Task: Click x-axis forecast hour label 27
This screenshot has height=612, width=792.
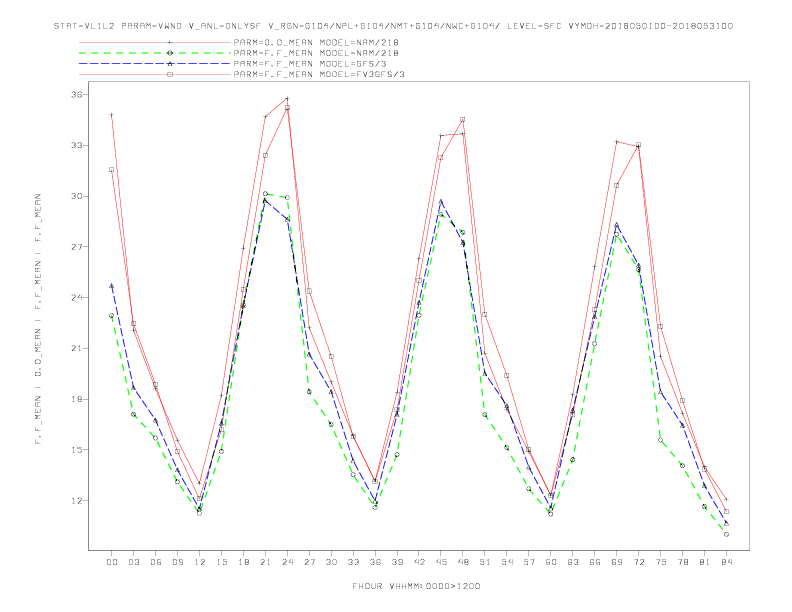Action: point(309,562)
